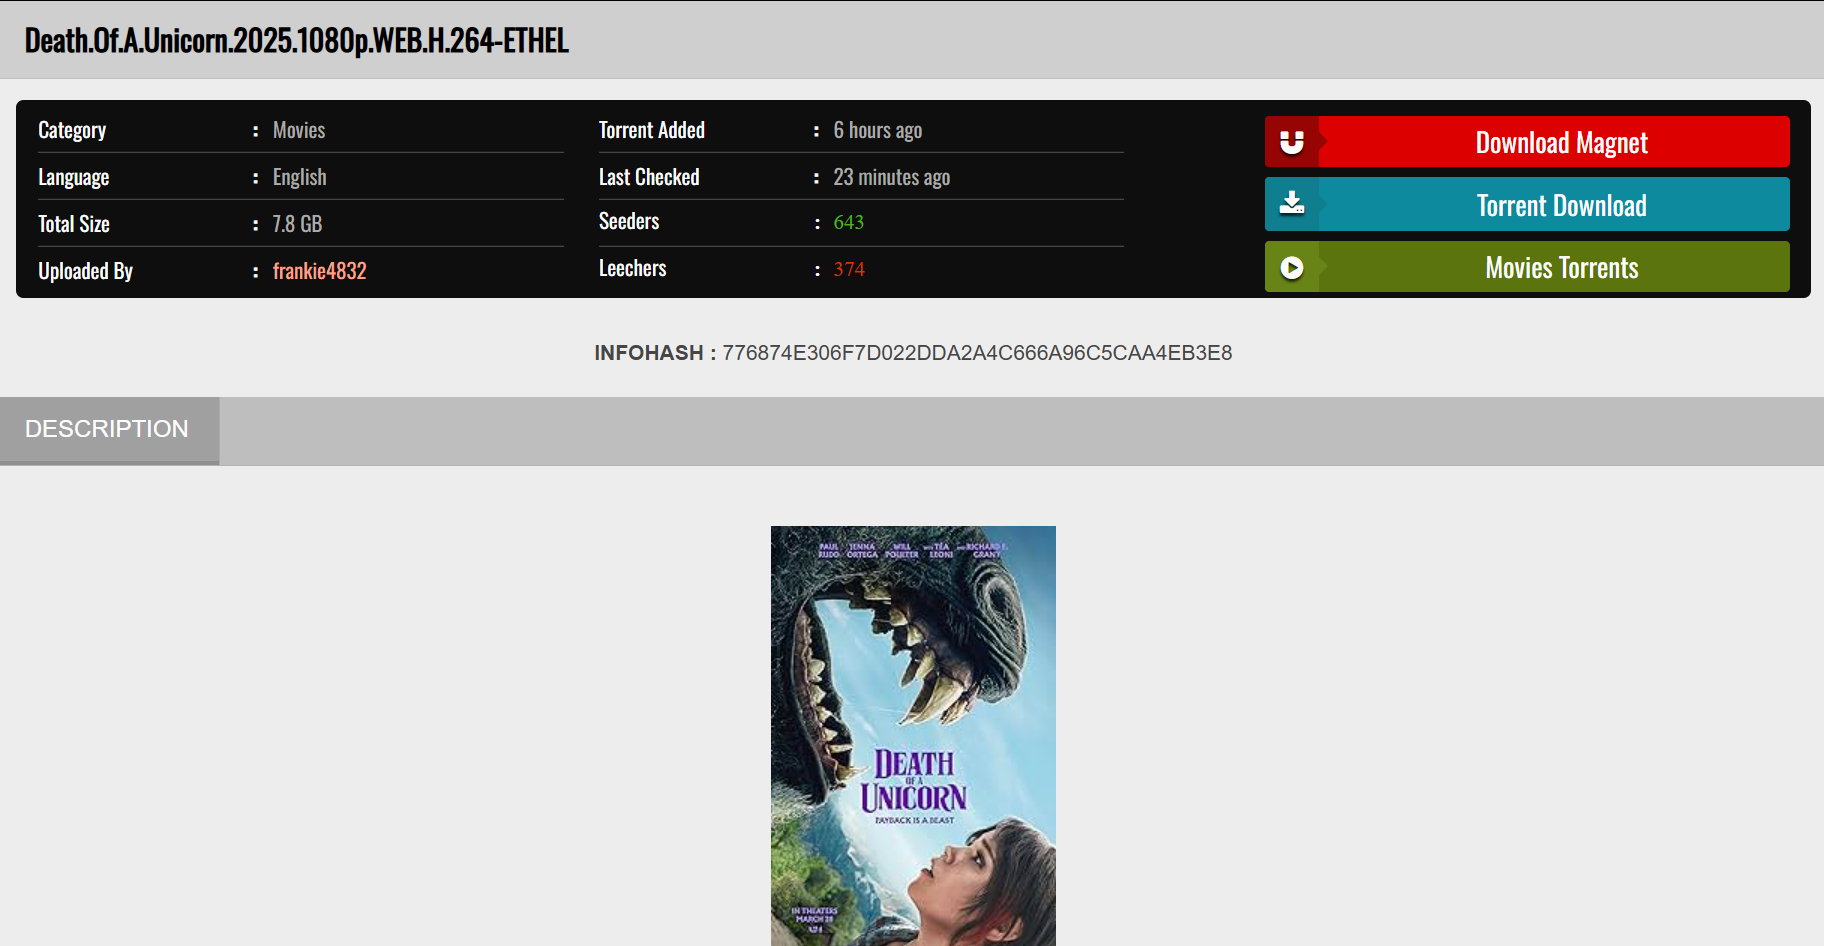
Task: Click the Total Size label
Action: [74, 224]
